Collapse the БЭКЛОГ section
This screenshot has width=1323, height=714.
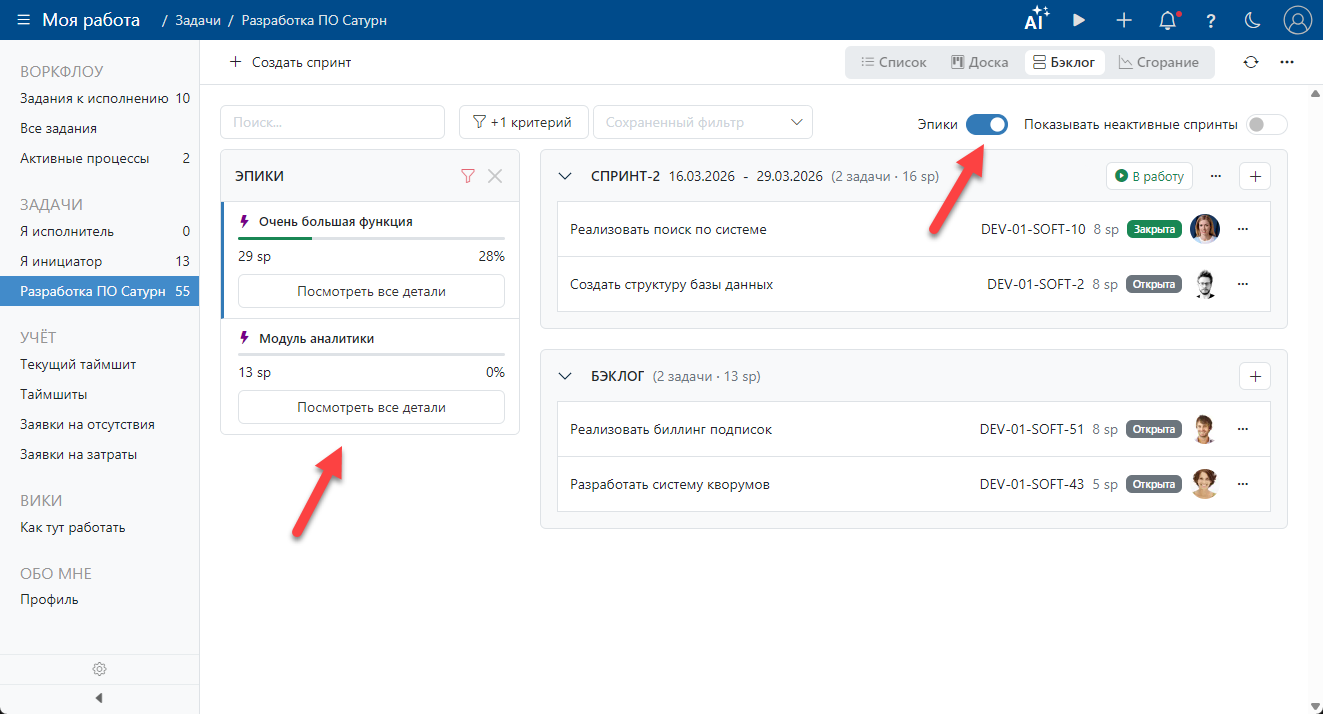pos(565,376)
